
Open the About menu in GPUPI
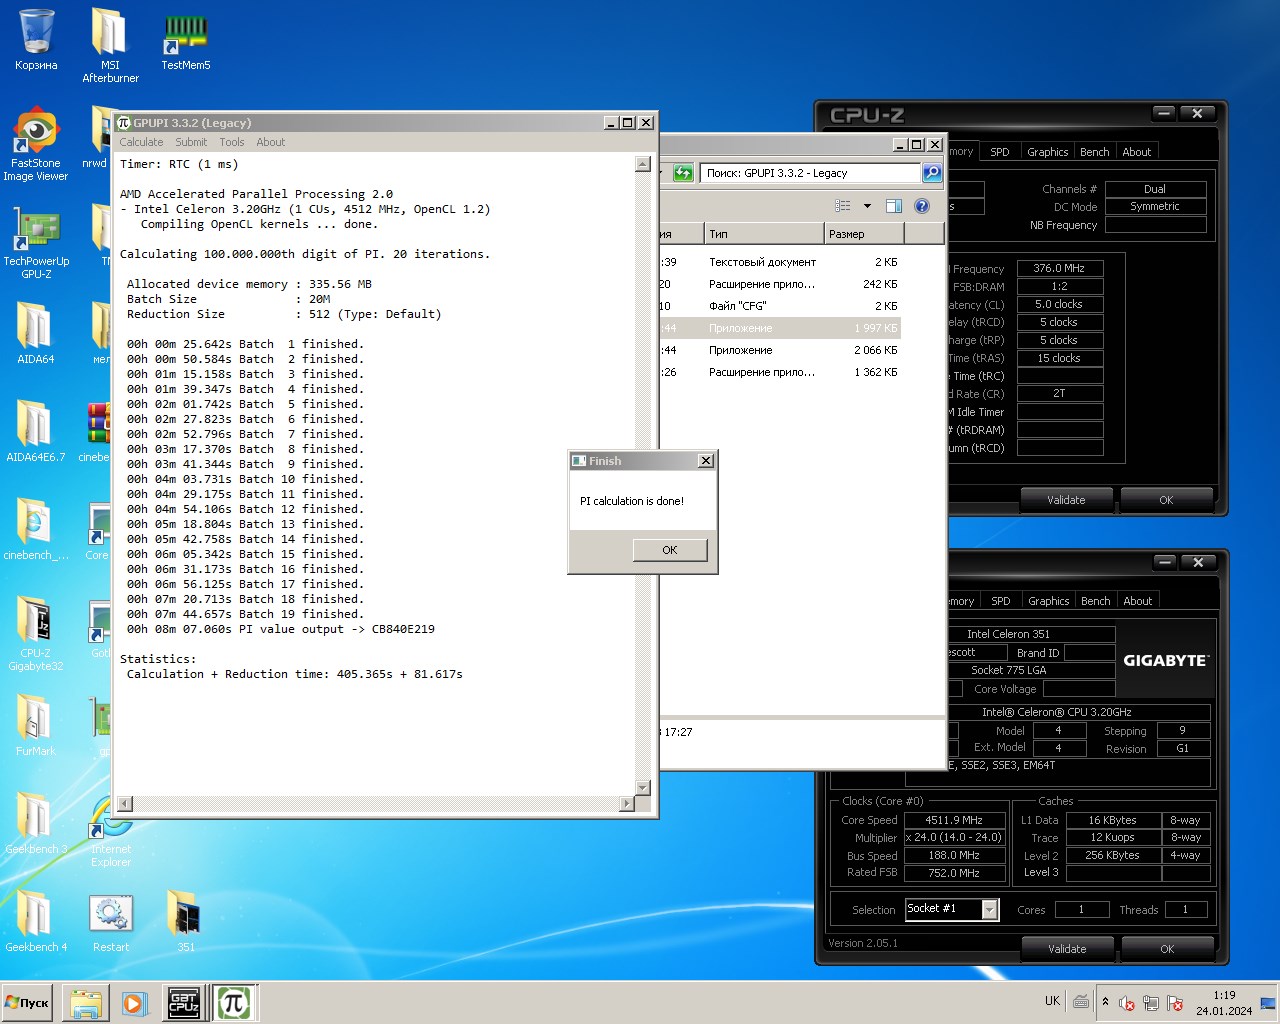(x=270, y=142)
